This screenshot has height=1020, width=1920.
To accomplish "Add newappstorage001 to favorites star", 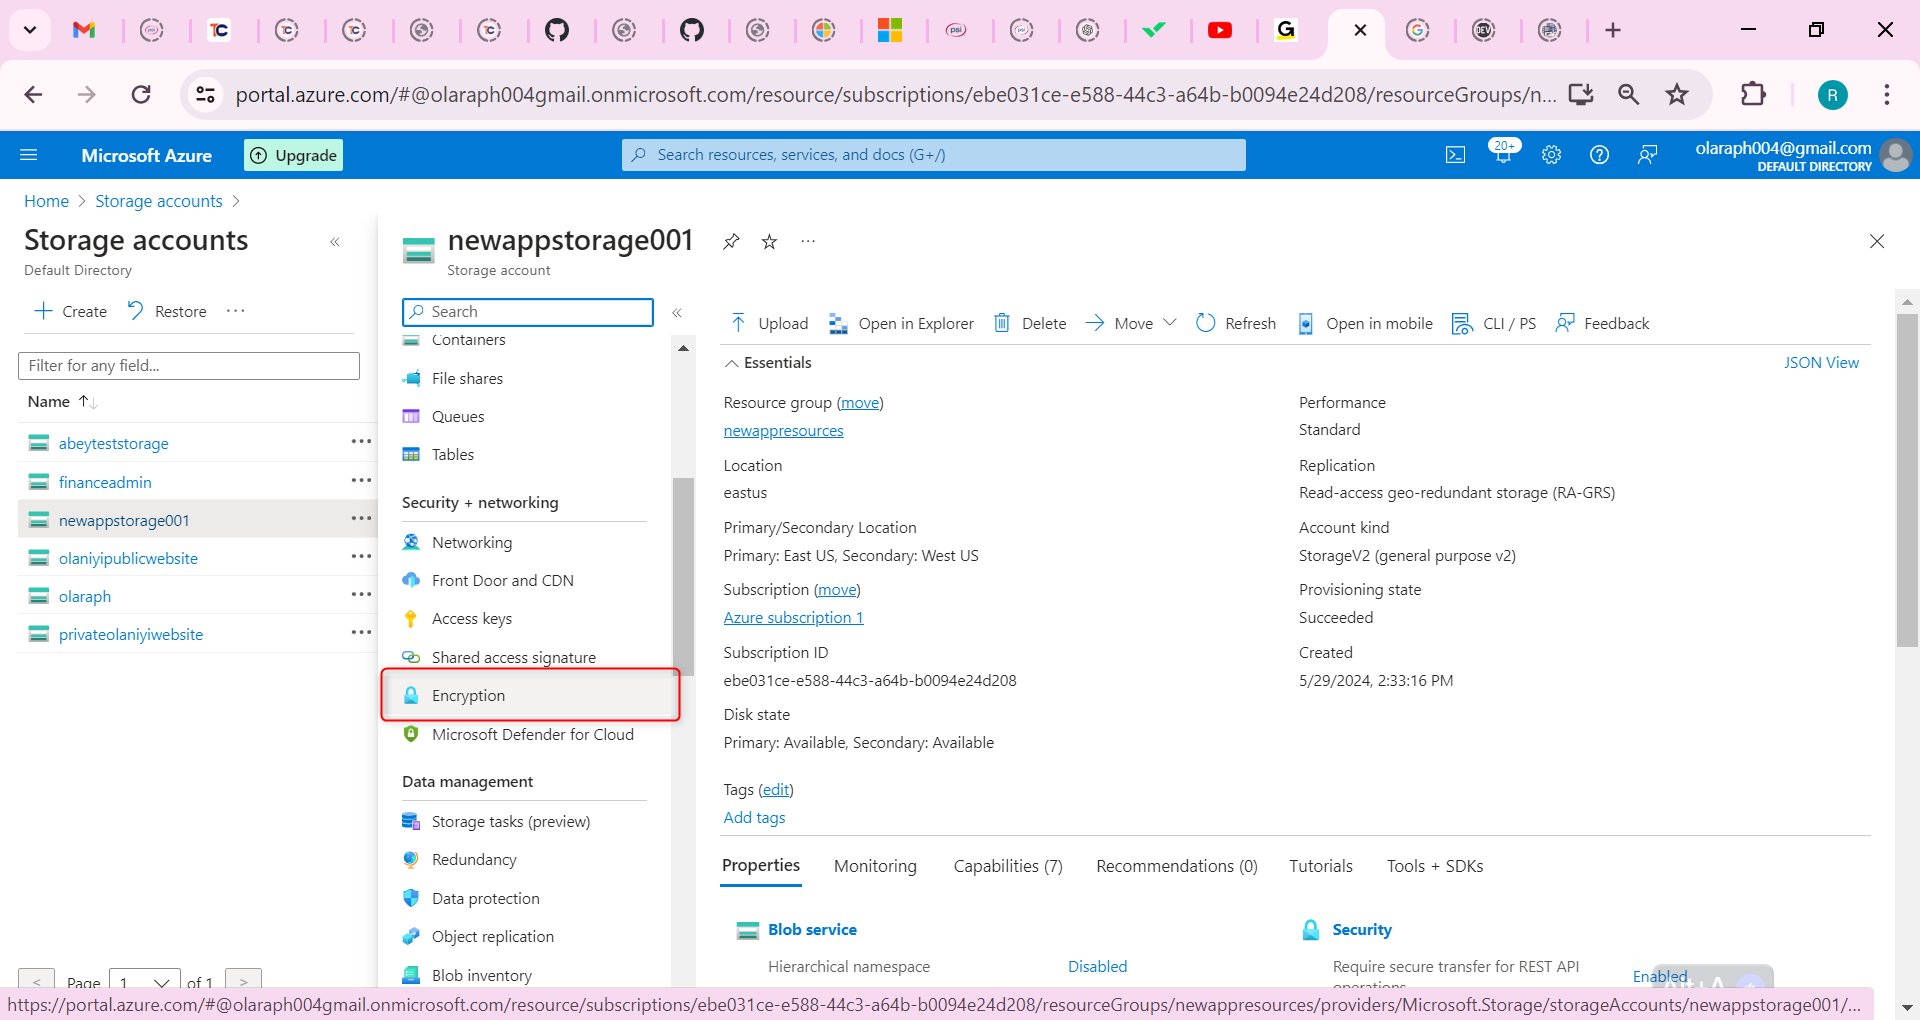I will [x=769, y=242].
